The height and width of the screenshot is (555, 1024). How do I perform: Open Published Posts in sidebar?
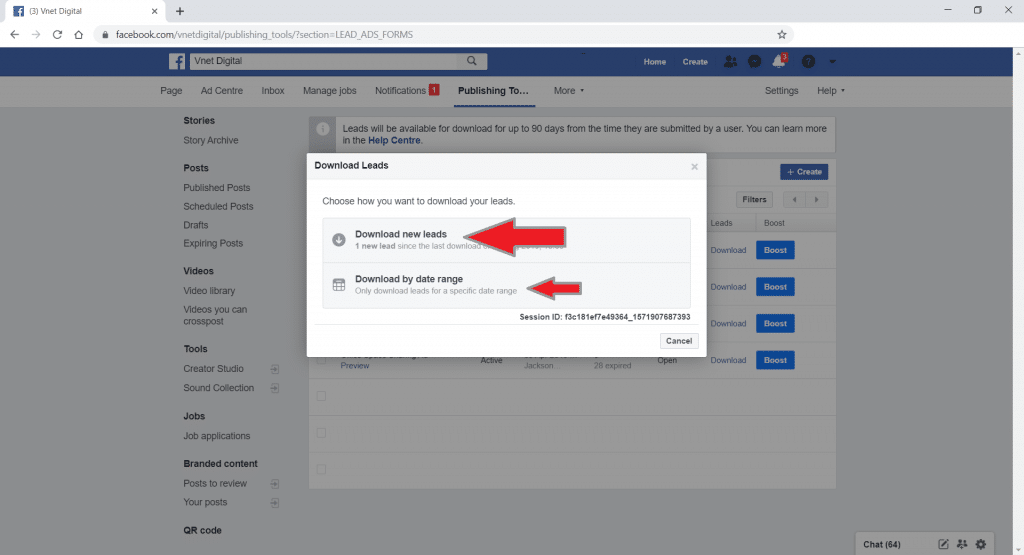coord(217,187)
